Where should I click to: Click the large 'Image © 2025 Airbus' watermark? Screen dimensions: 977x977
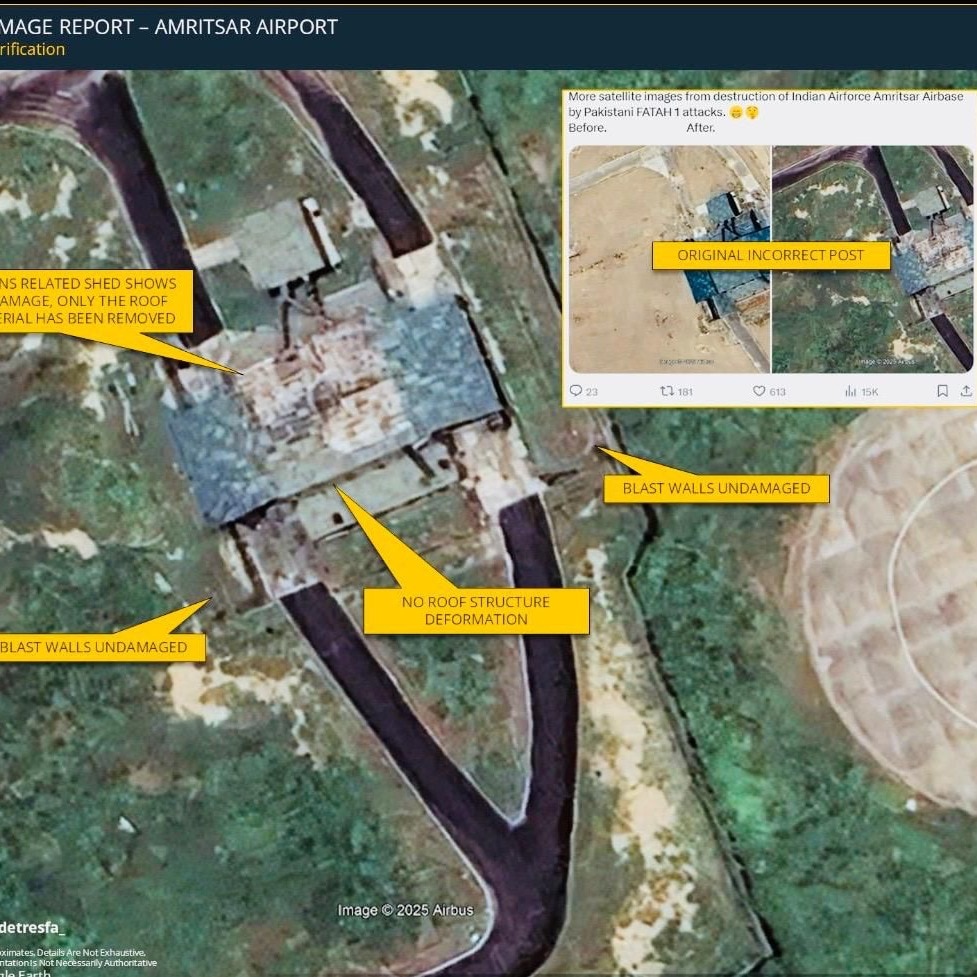pyautogui.click(x=405, y=910)
